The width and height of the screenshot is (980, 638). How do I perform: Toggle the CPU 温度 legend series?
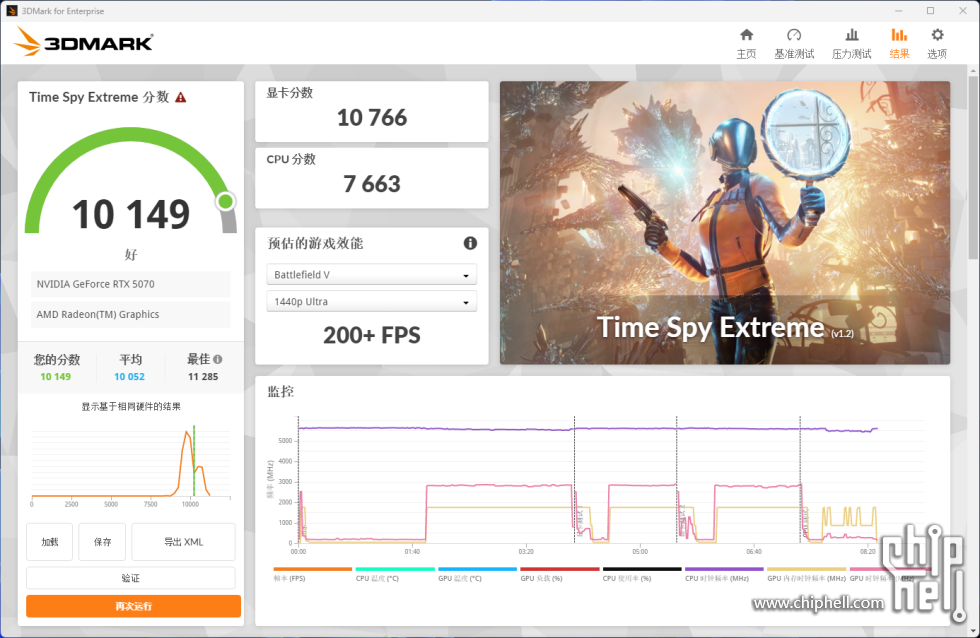coord(377,578)
